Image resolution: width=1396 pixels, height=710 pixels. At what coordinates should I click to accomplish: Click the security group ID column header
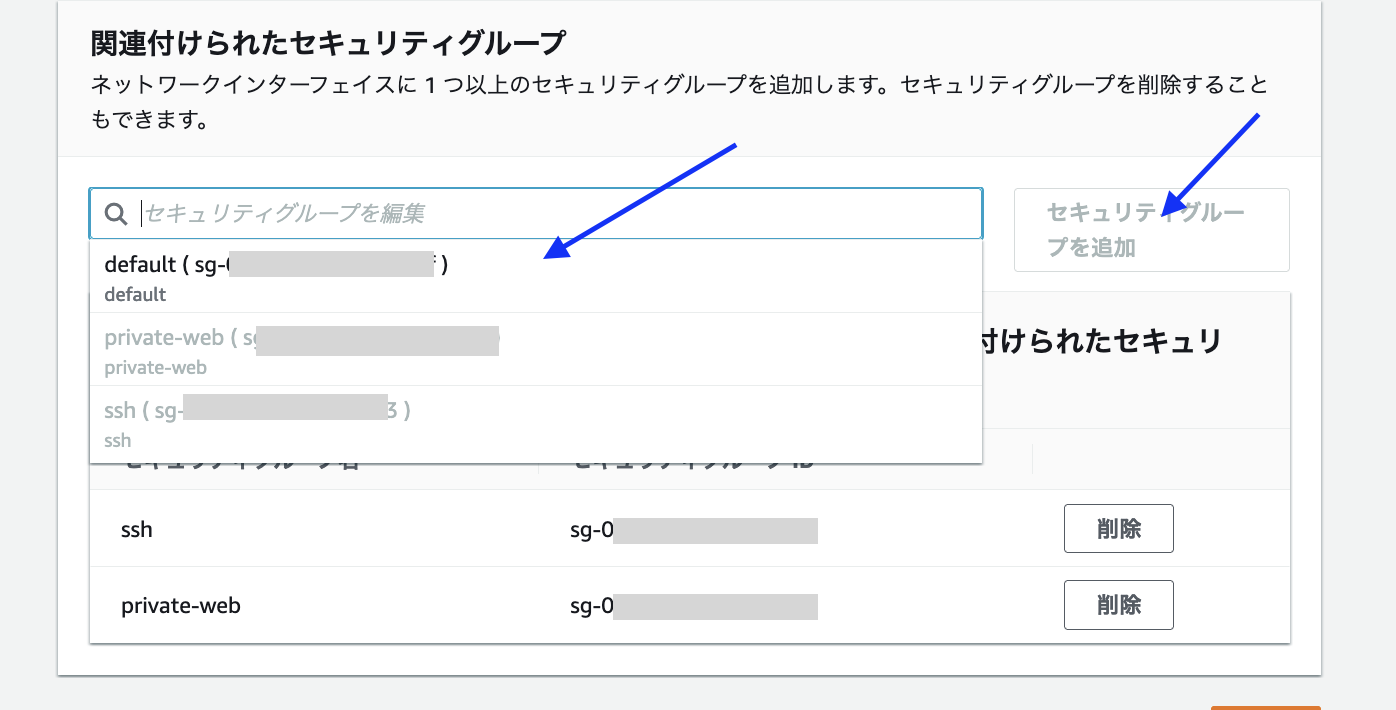click(690, 464)
